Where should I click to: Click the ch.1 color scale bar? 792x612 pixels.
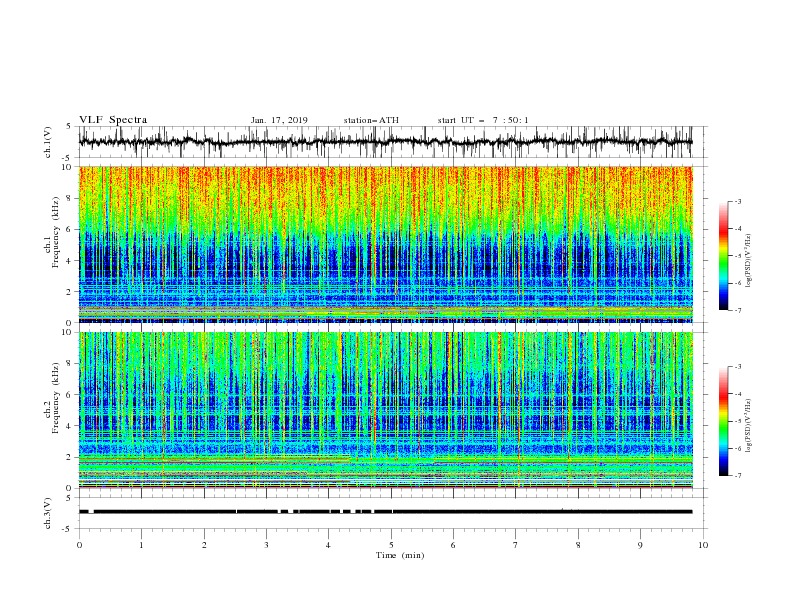coord(723,256)
